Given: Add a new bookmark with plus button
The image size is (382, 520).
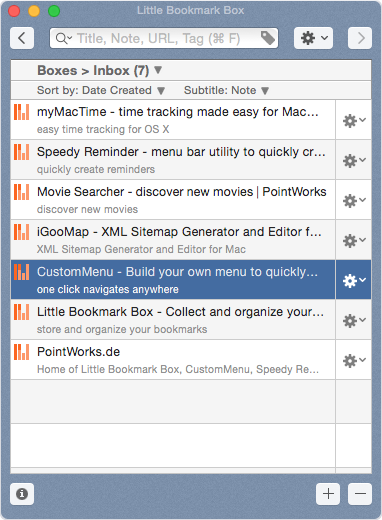Looking at the screenshot, I should pyautogui.click(x=328, y=494).
